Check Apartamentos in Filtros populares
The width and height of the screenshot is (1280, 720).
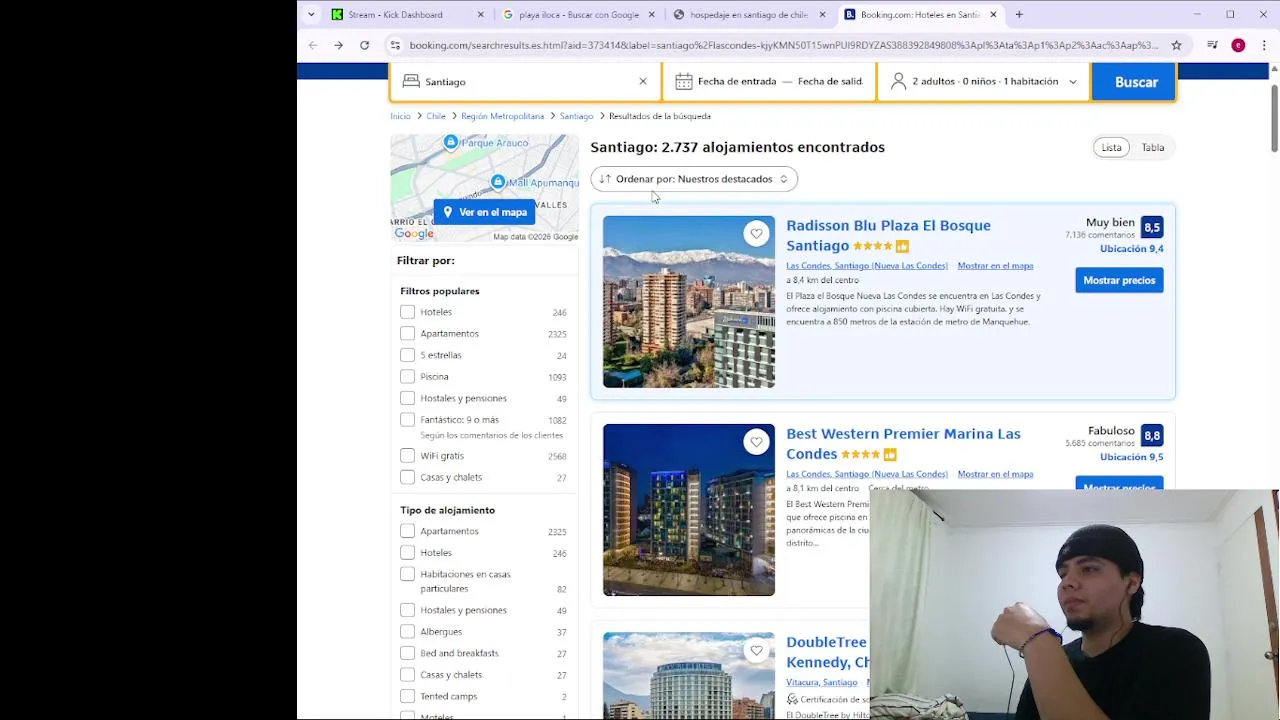407,333
